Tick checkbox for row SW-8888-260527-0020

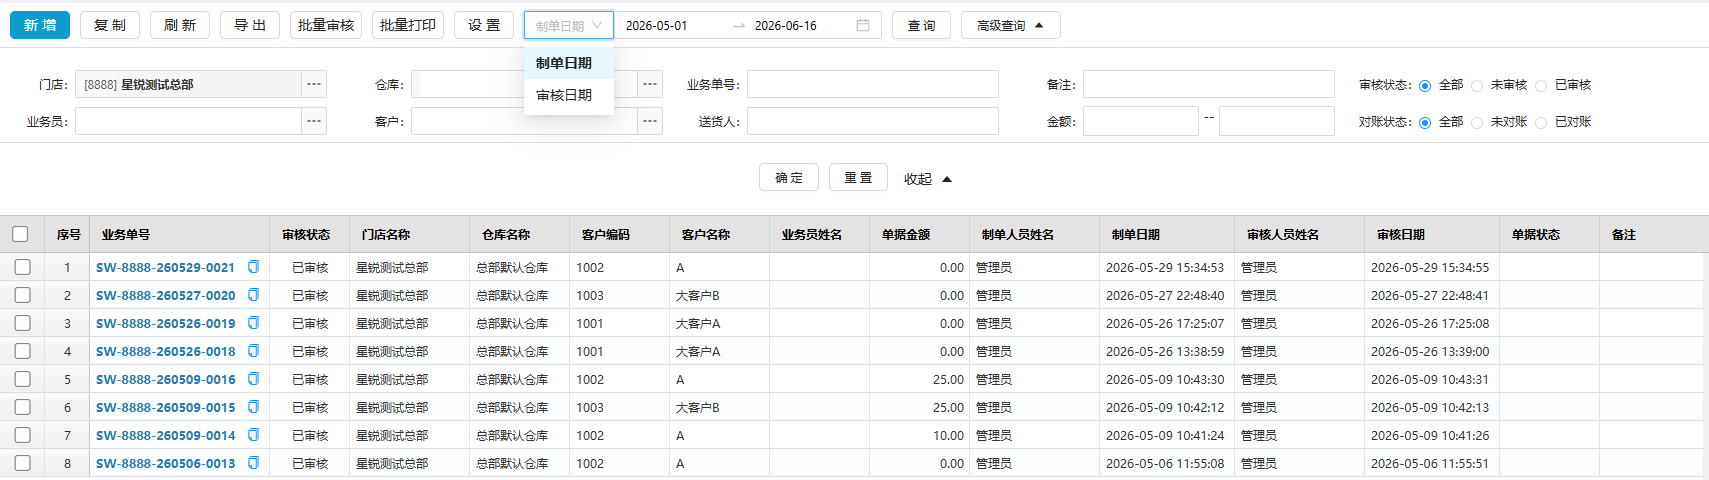[22, 295]
